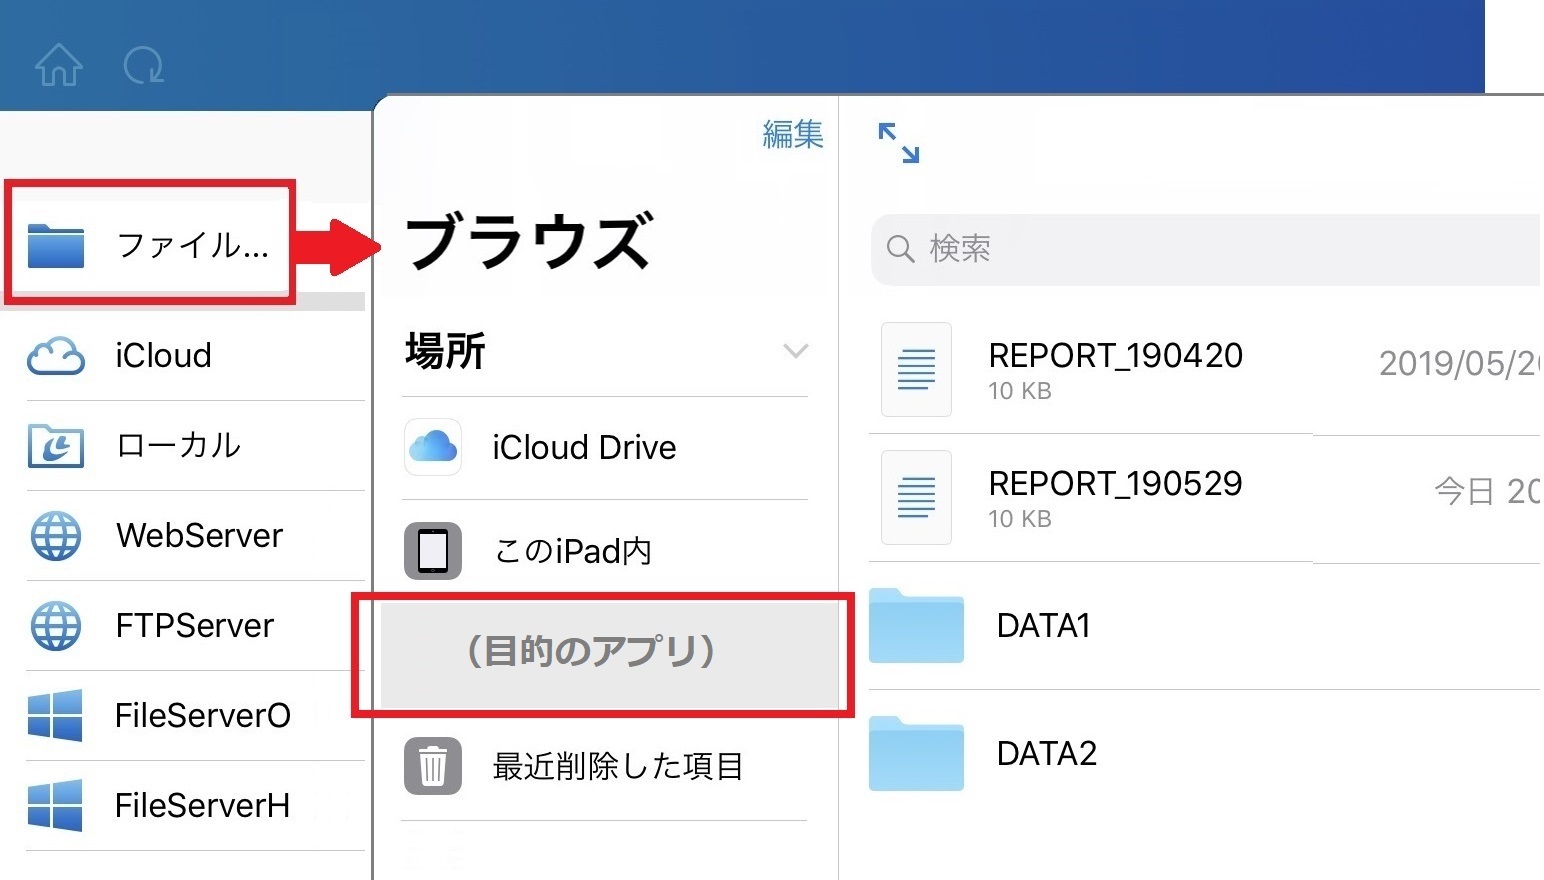Click the reload icon in top bar
This screenshot has width=1544, height=880.
(x=143, y=66)
